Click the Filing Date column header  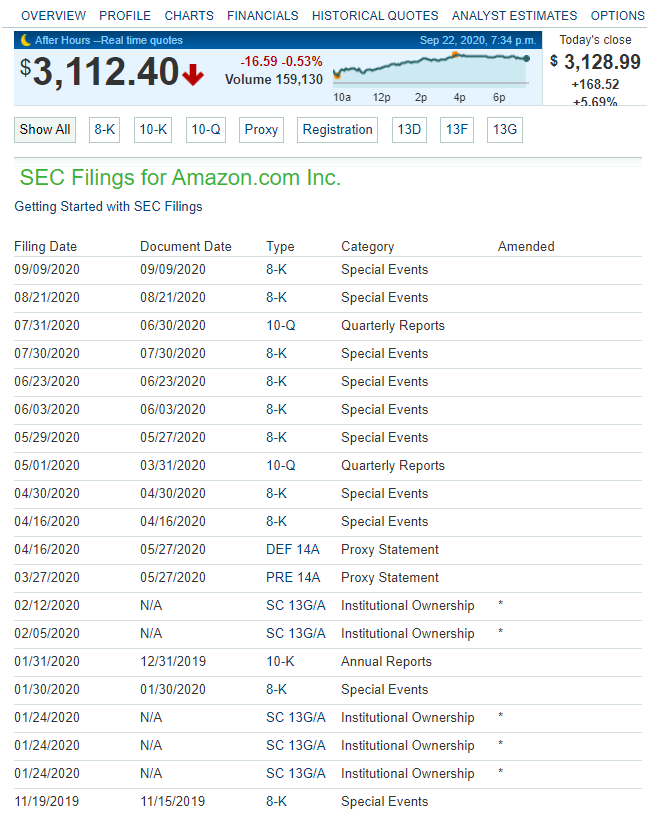pyautogui.click(x=45, y=246)
